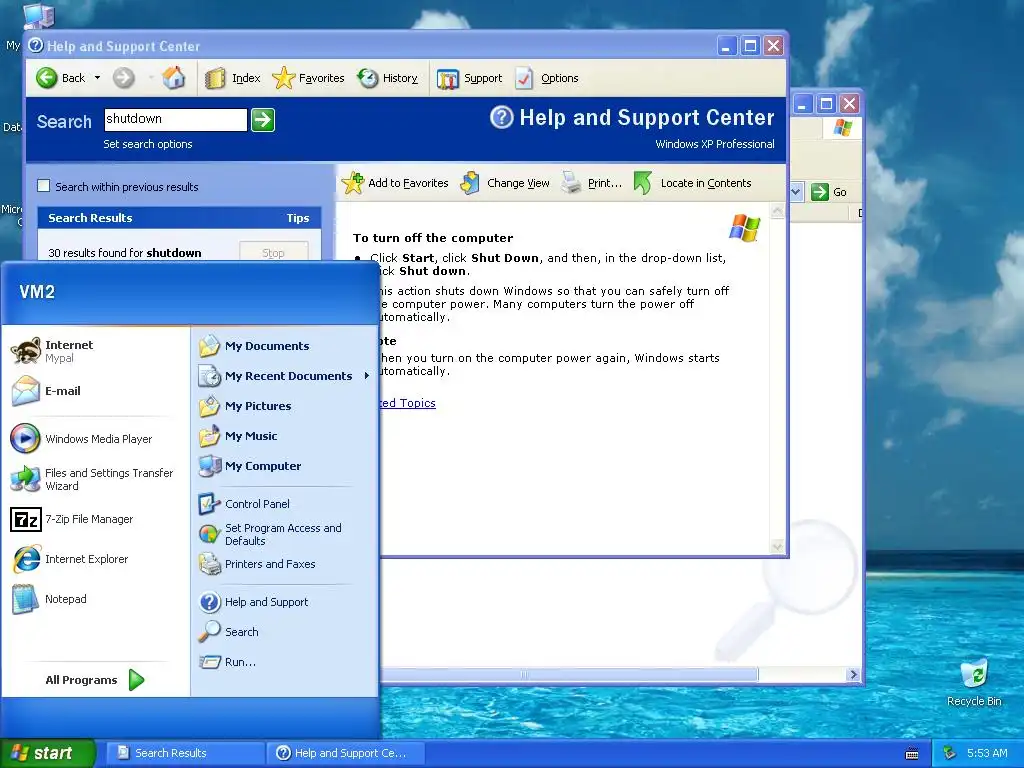Open address dropdown in Search Results window

pyautogui.click(x=796, y=192)
